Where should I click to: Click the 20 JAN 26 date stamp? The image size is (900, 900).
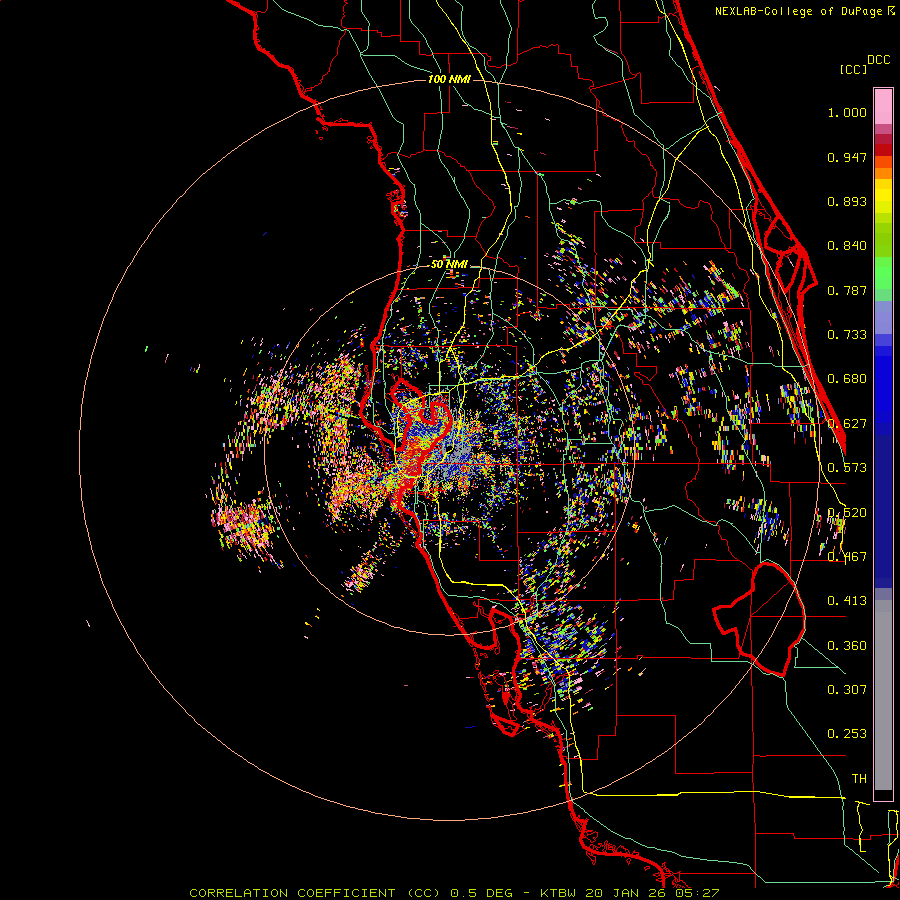tap(626, 893)
